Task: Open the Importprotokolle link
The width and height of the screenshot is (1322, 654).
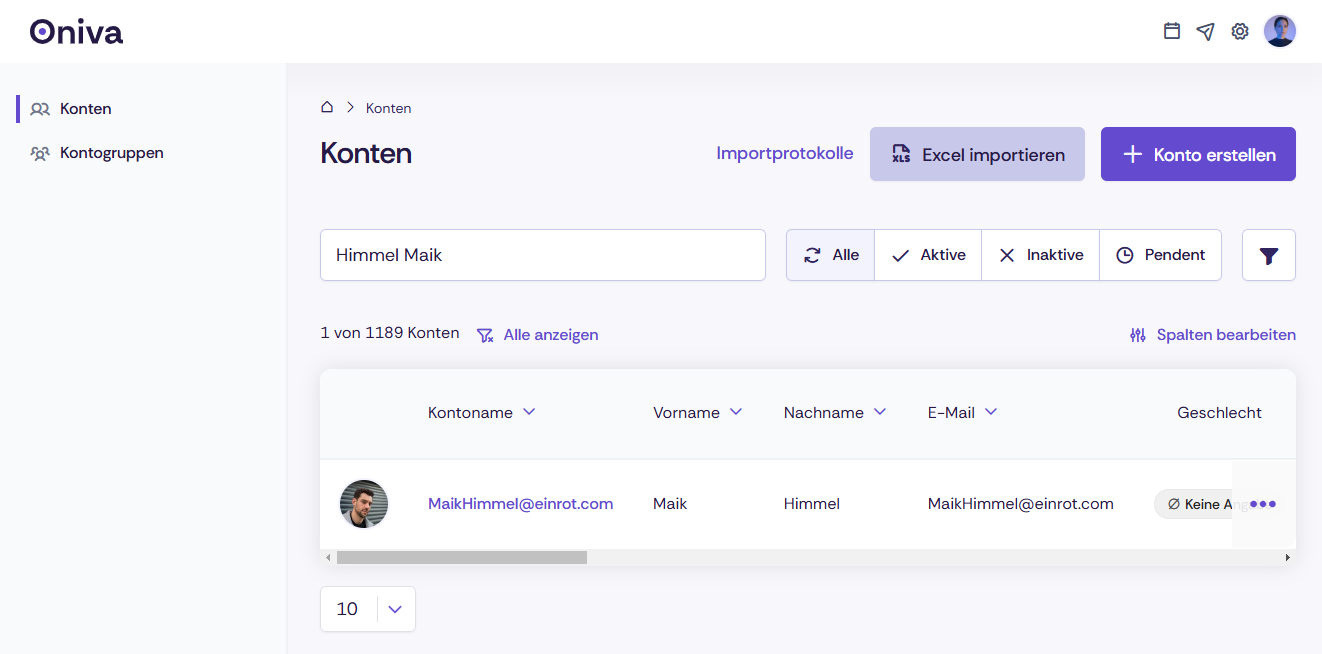Action: click(784, 153)
